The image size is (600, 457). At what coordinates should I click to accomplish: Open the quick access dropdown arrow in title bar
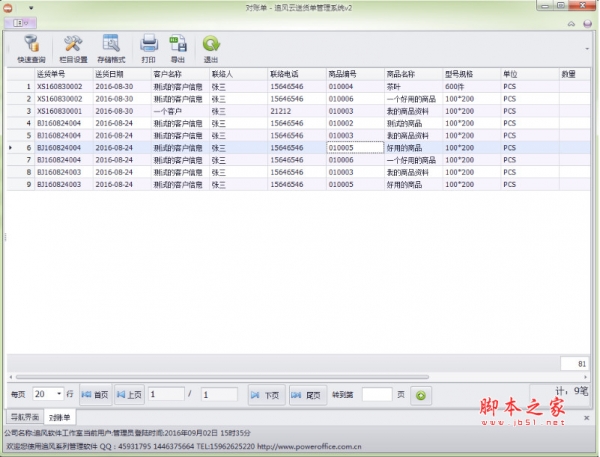[x=31, y=8]
